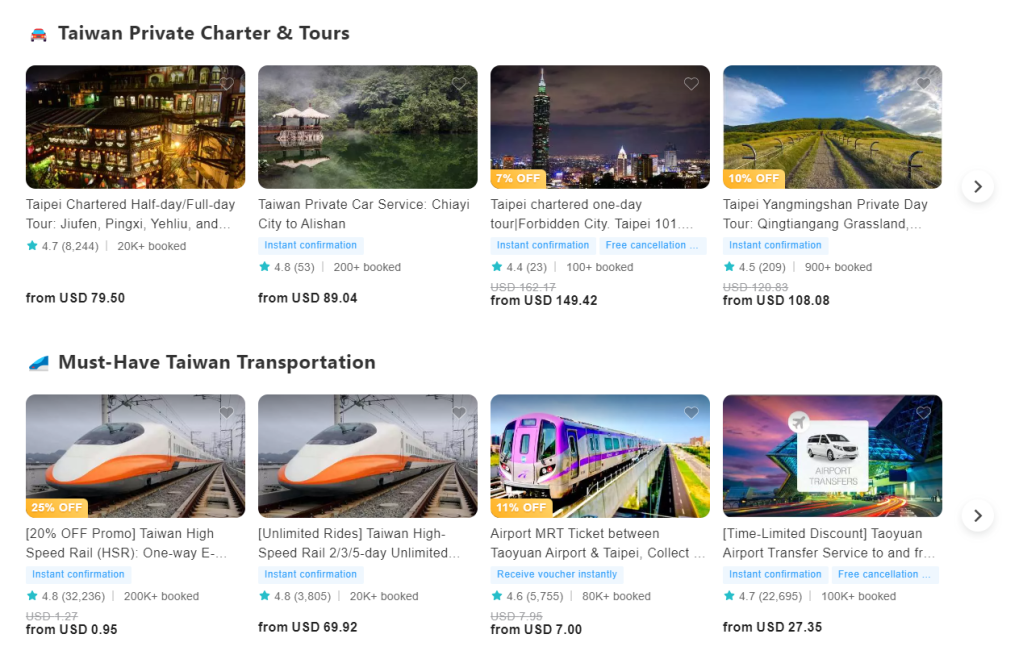The image size is (1023, 655).
Task: Click Free cancellation tag on Taipei 101 tour
Action: pos(653,245)
